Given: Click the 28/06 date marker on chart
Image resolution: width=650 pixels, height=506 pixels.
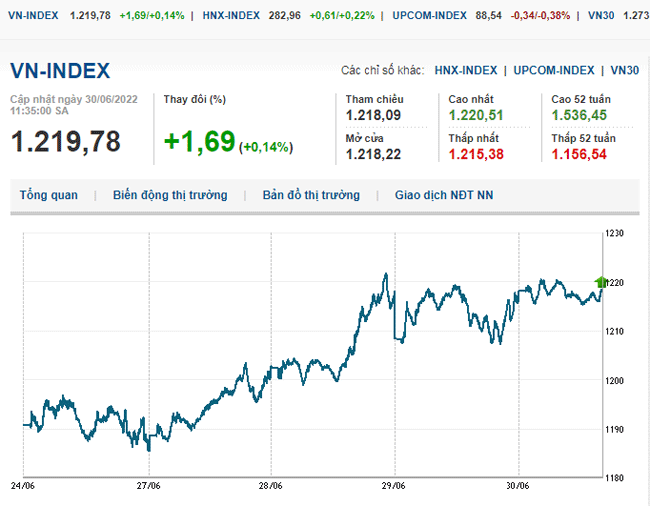Looking at the screenshot, I should pyautogui.click(x=271, y=484).
